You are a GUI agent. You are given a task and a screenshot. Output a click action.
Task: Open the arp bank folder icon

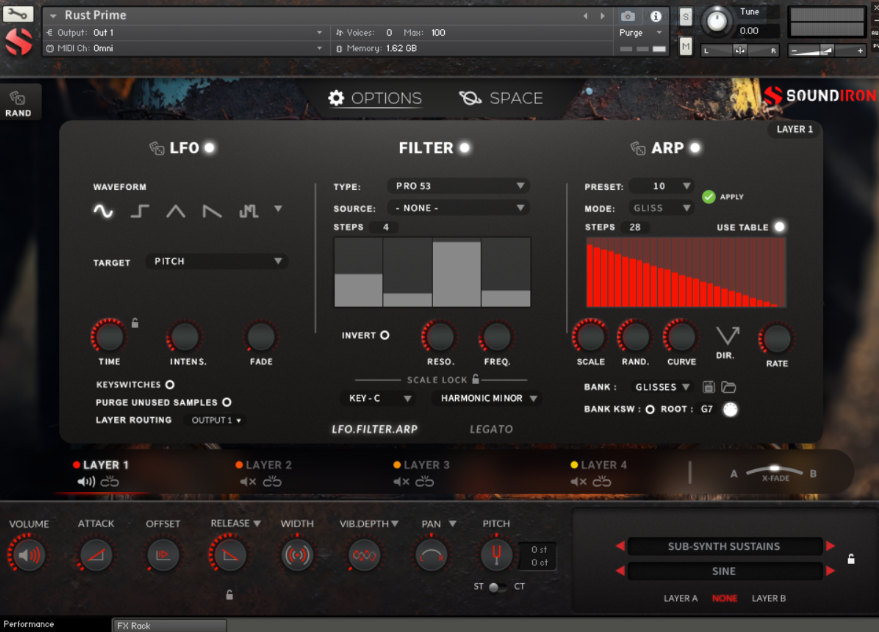[729, 387]
